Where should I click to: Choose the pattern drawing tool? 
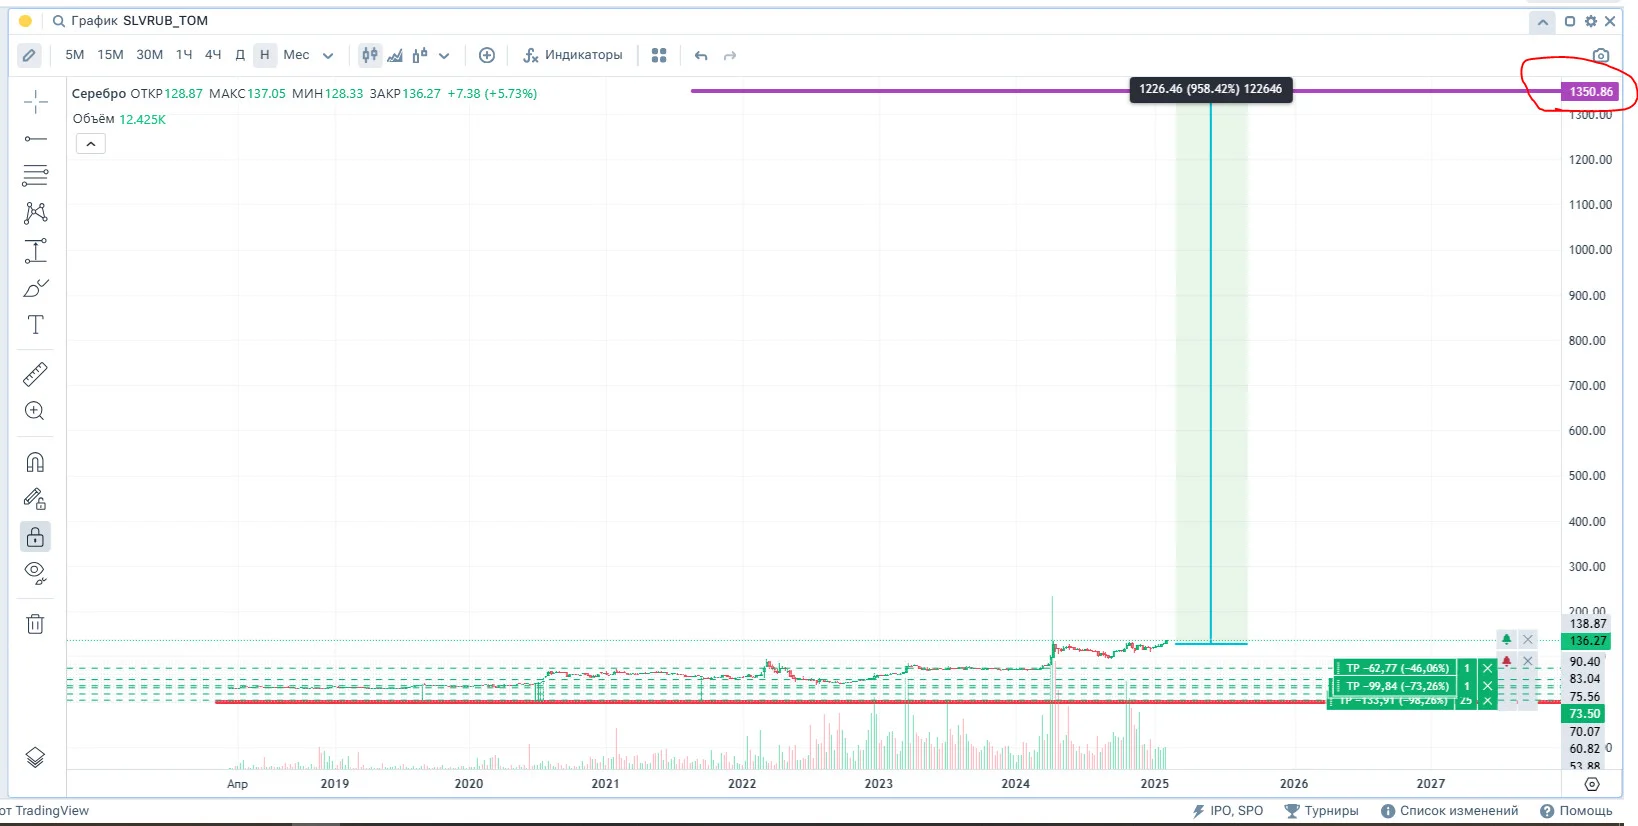(x=35, y=212)
